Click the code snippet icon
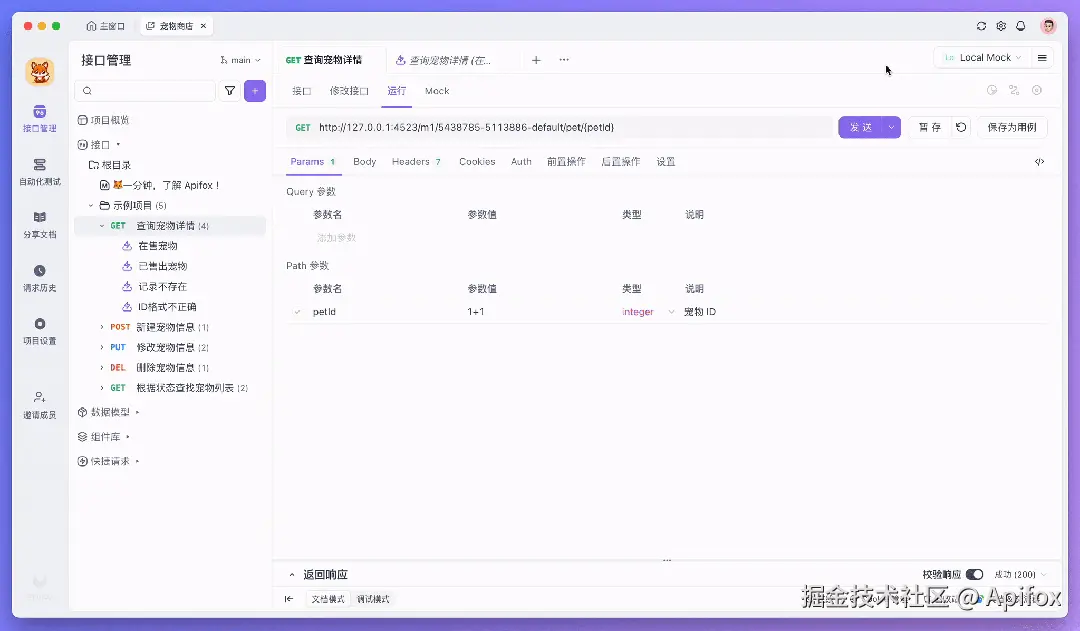This screenshot has height=631, width=1080. pos(1039,162)
